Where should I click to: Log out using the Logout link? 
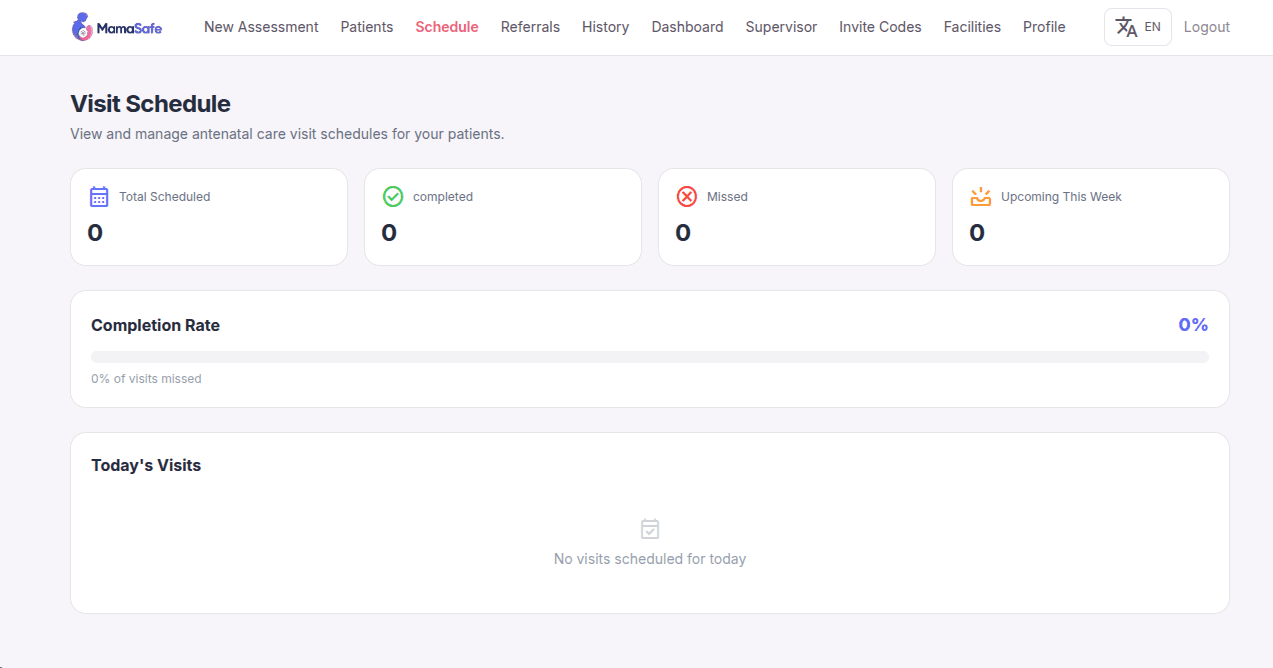tap(1207, 27)
